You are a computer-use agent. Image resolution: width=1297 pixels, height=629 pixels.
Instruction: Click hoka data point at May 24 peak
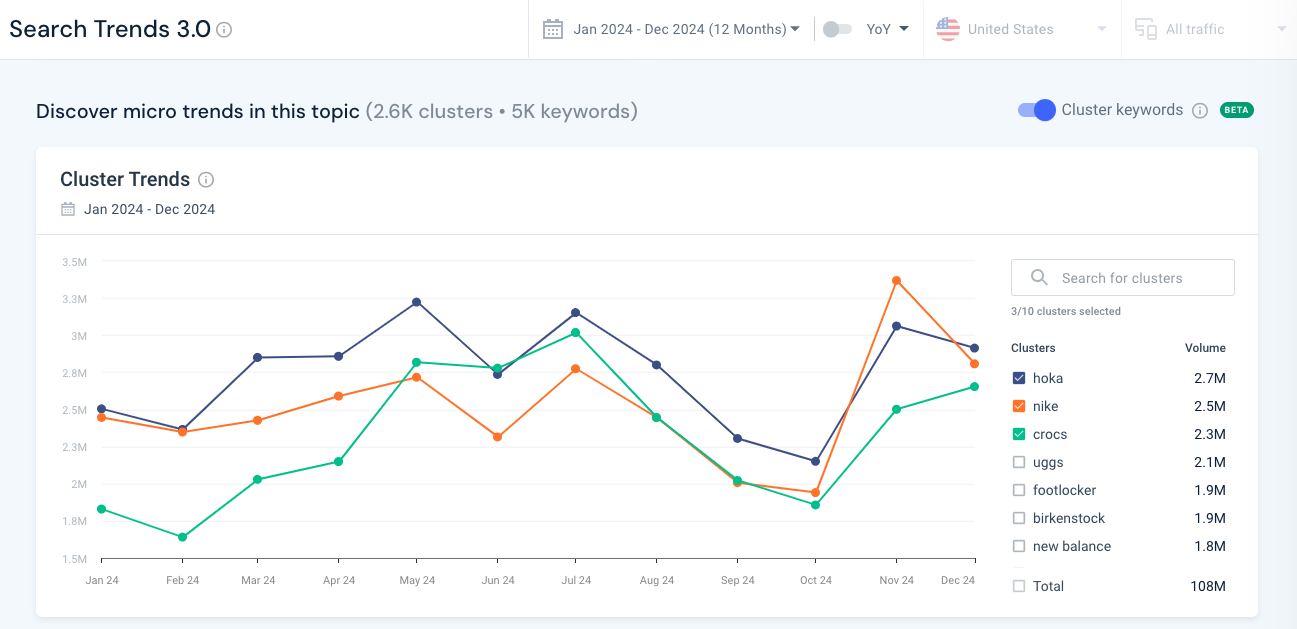tap(417, 302)
